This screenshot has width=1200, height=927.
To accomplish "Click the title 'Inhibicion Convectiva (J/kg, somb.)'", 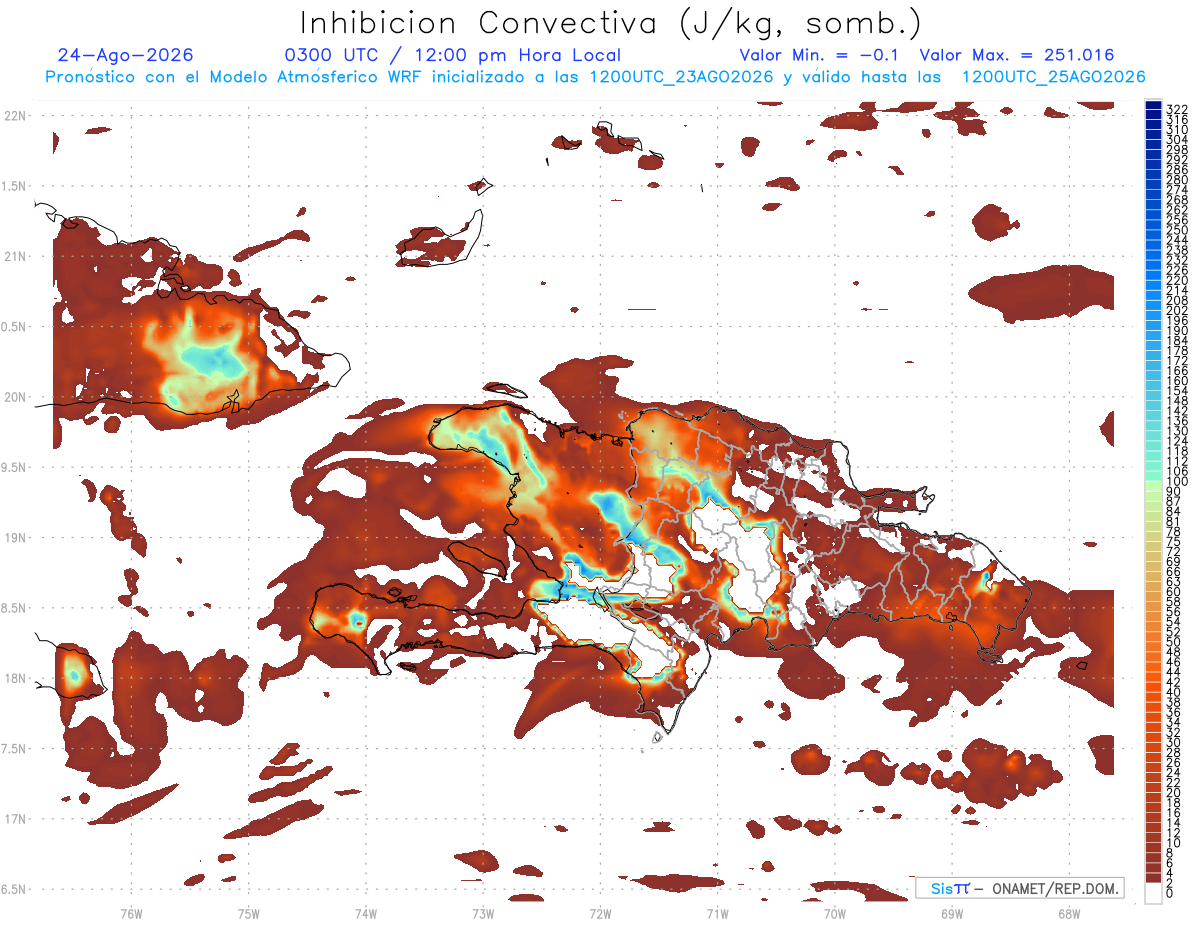I will (x=610, y=23).
